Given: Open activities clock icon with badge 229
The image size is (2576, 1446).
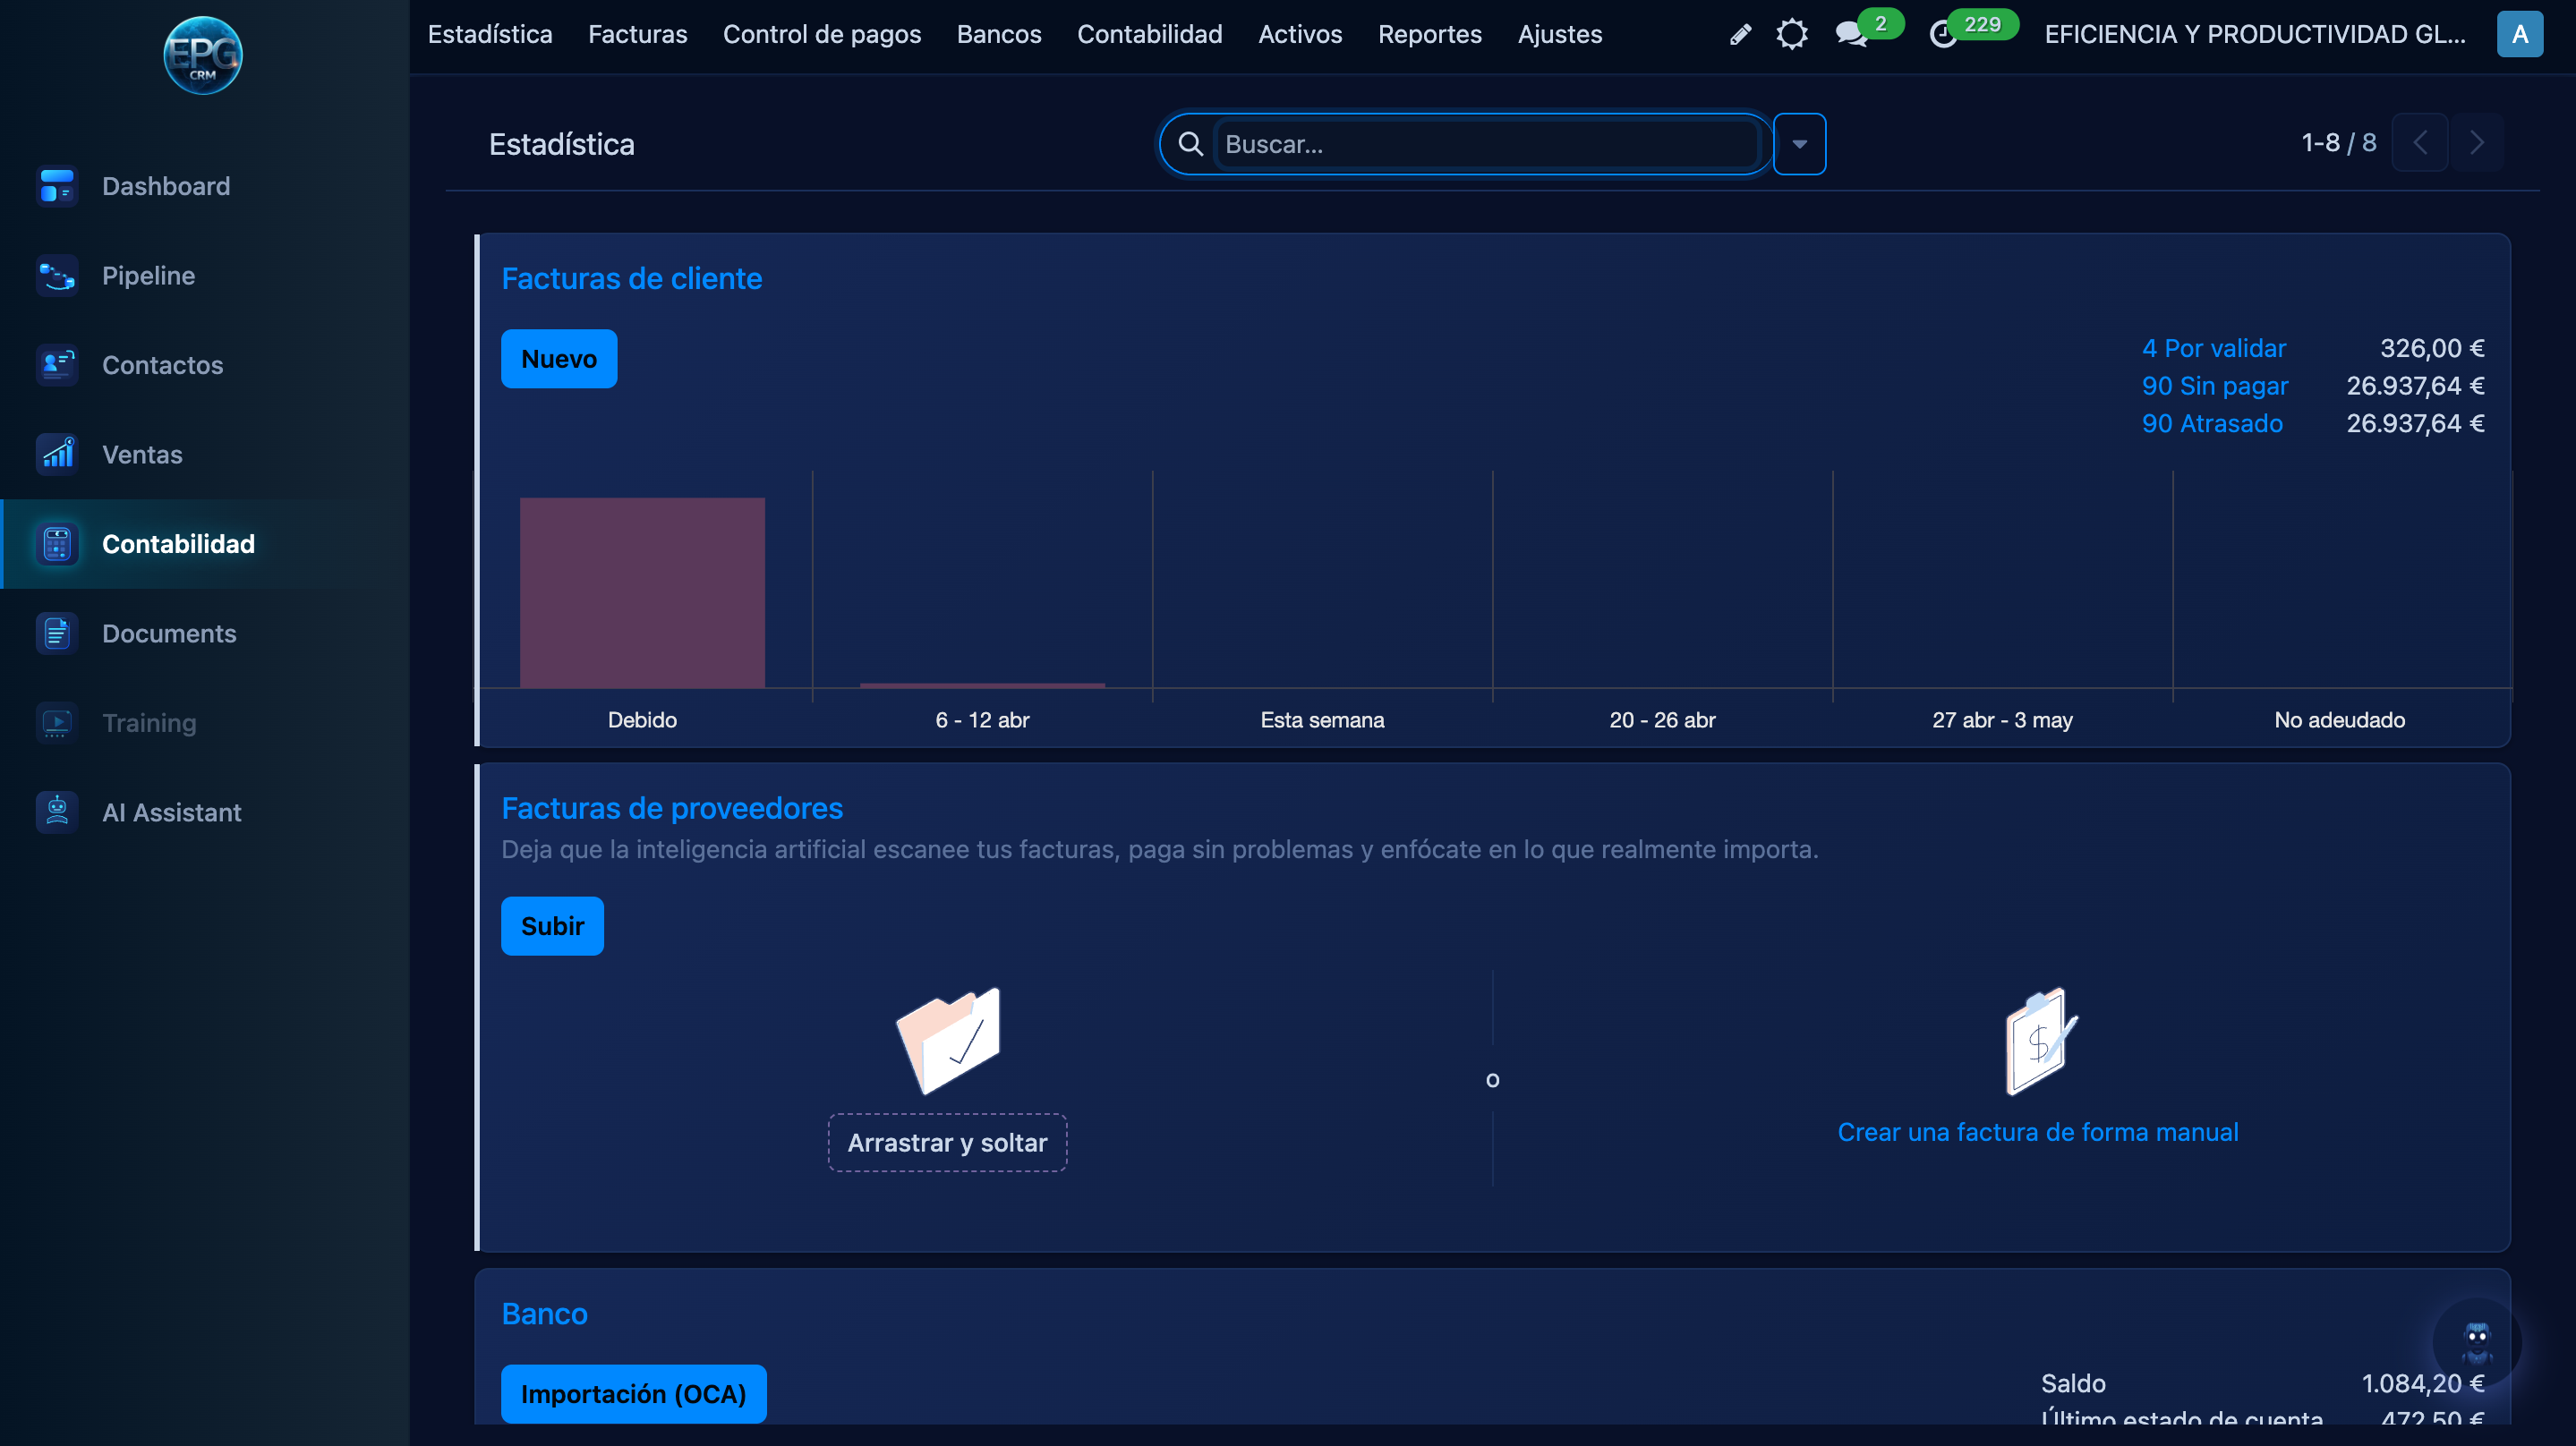Looking at the screenshot, I should (1943, 35).
